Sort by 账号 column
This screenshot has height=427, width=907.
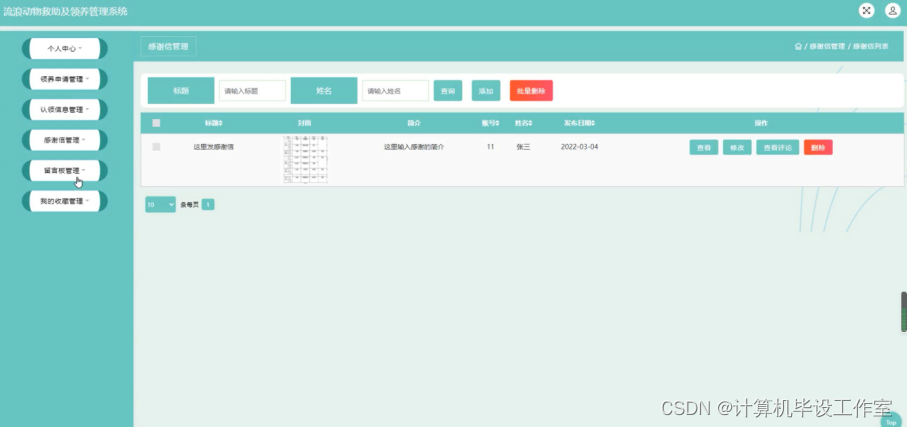tap(490, 123)
